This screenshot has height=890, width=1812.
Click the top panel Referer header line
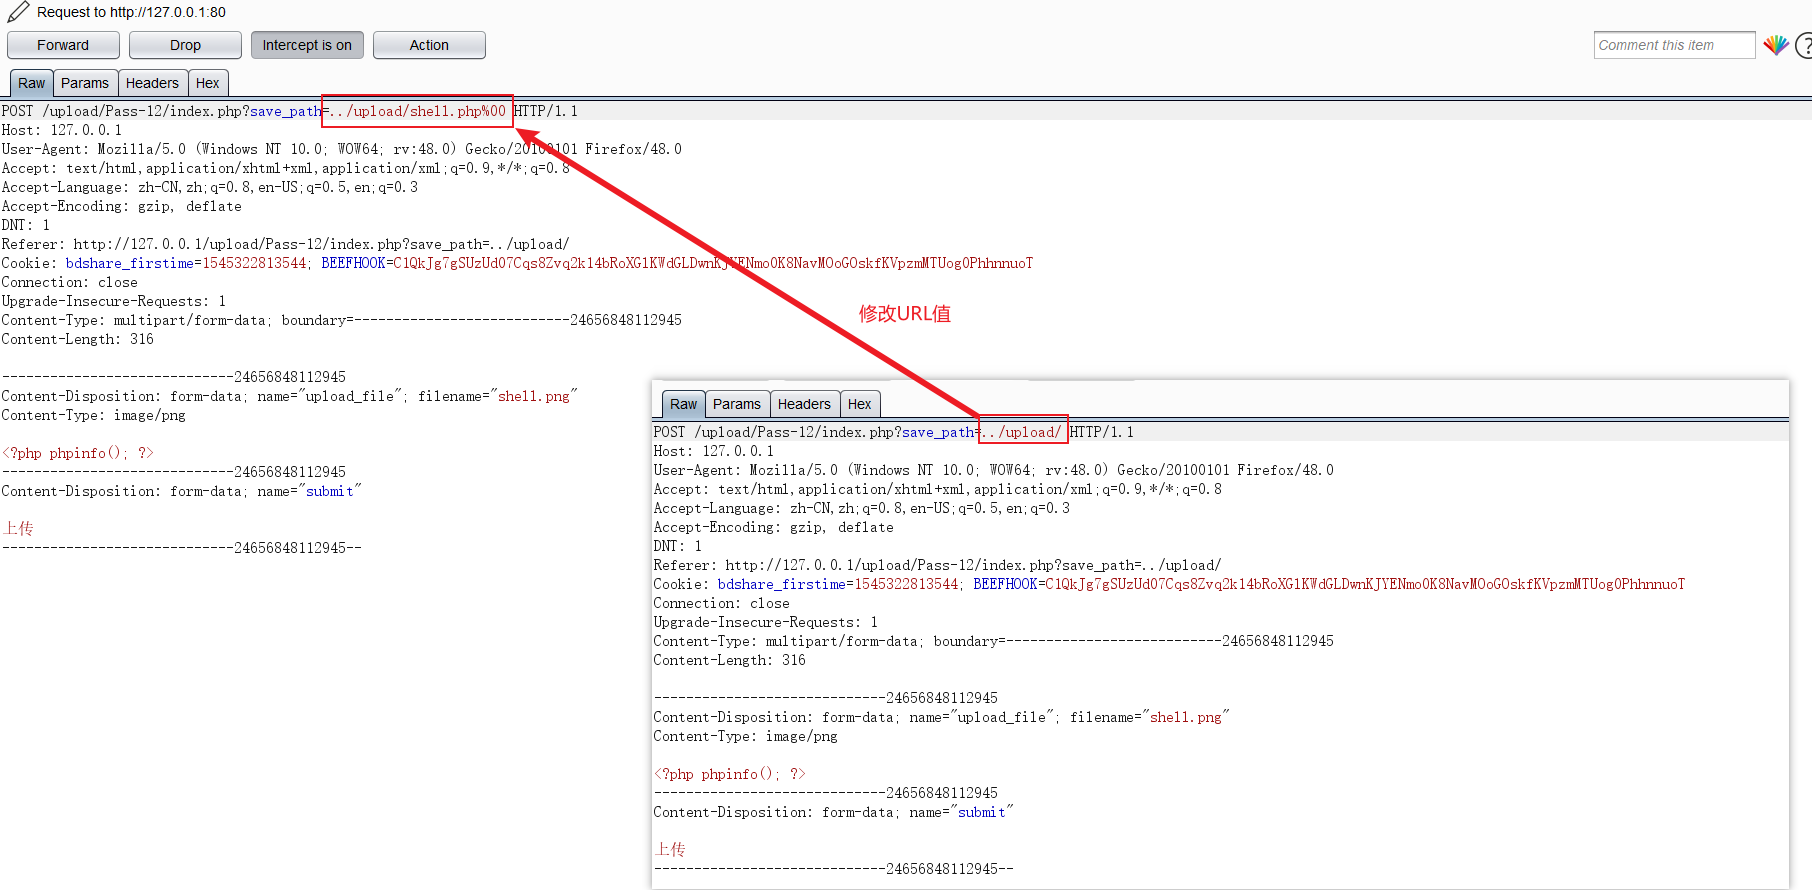[x=285, y=244]
